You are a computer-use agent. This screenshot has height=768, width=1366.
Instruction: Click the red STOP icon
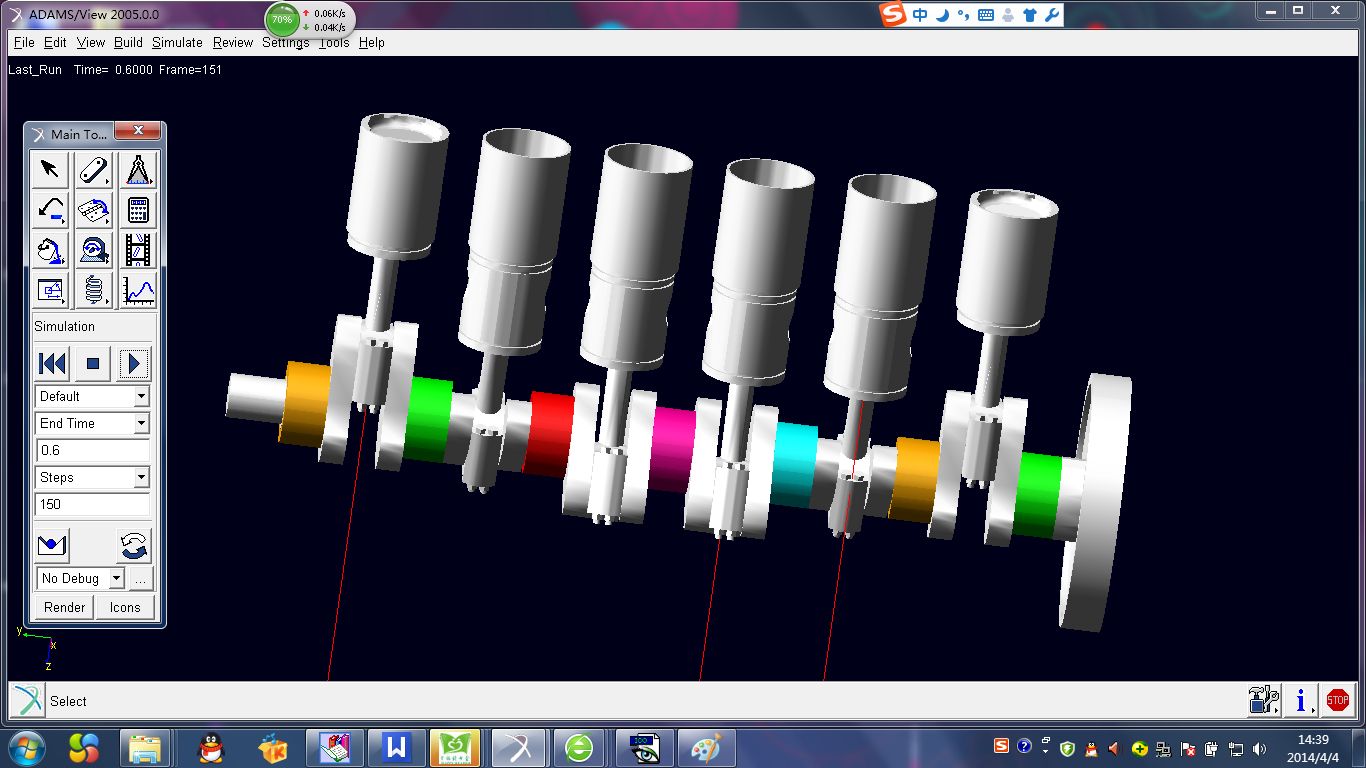pos(1337,701)
